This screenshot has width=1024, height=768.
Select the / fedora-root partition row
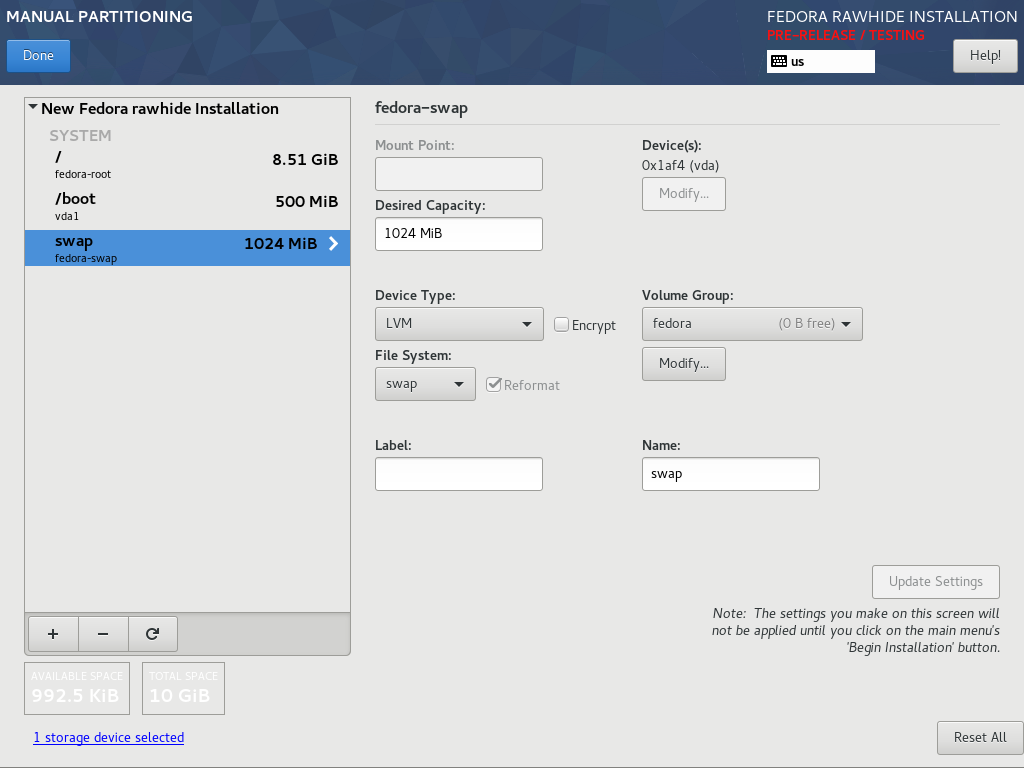pyautogui.click(x=187, y=163)
